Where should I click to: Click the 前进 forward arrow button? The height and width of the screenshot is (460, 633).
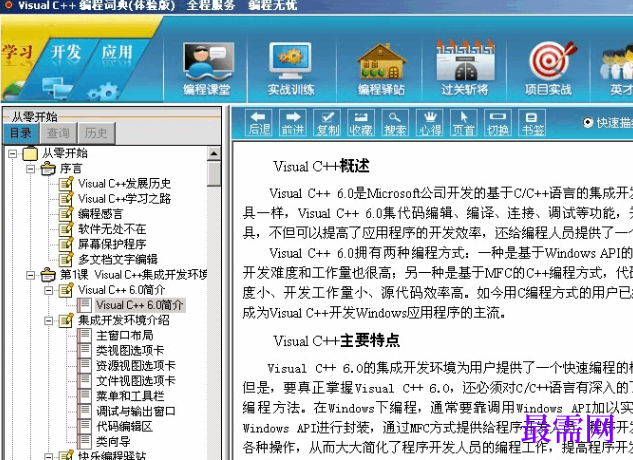point(293,123)
